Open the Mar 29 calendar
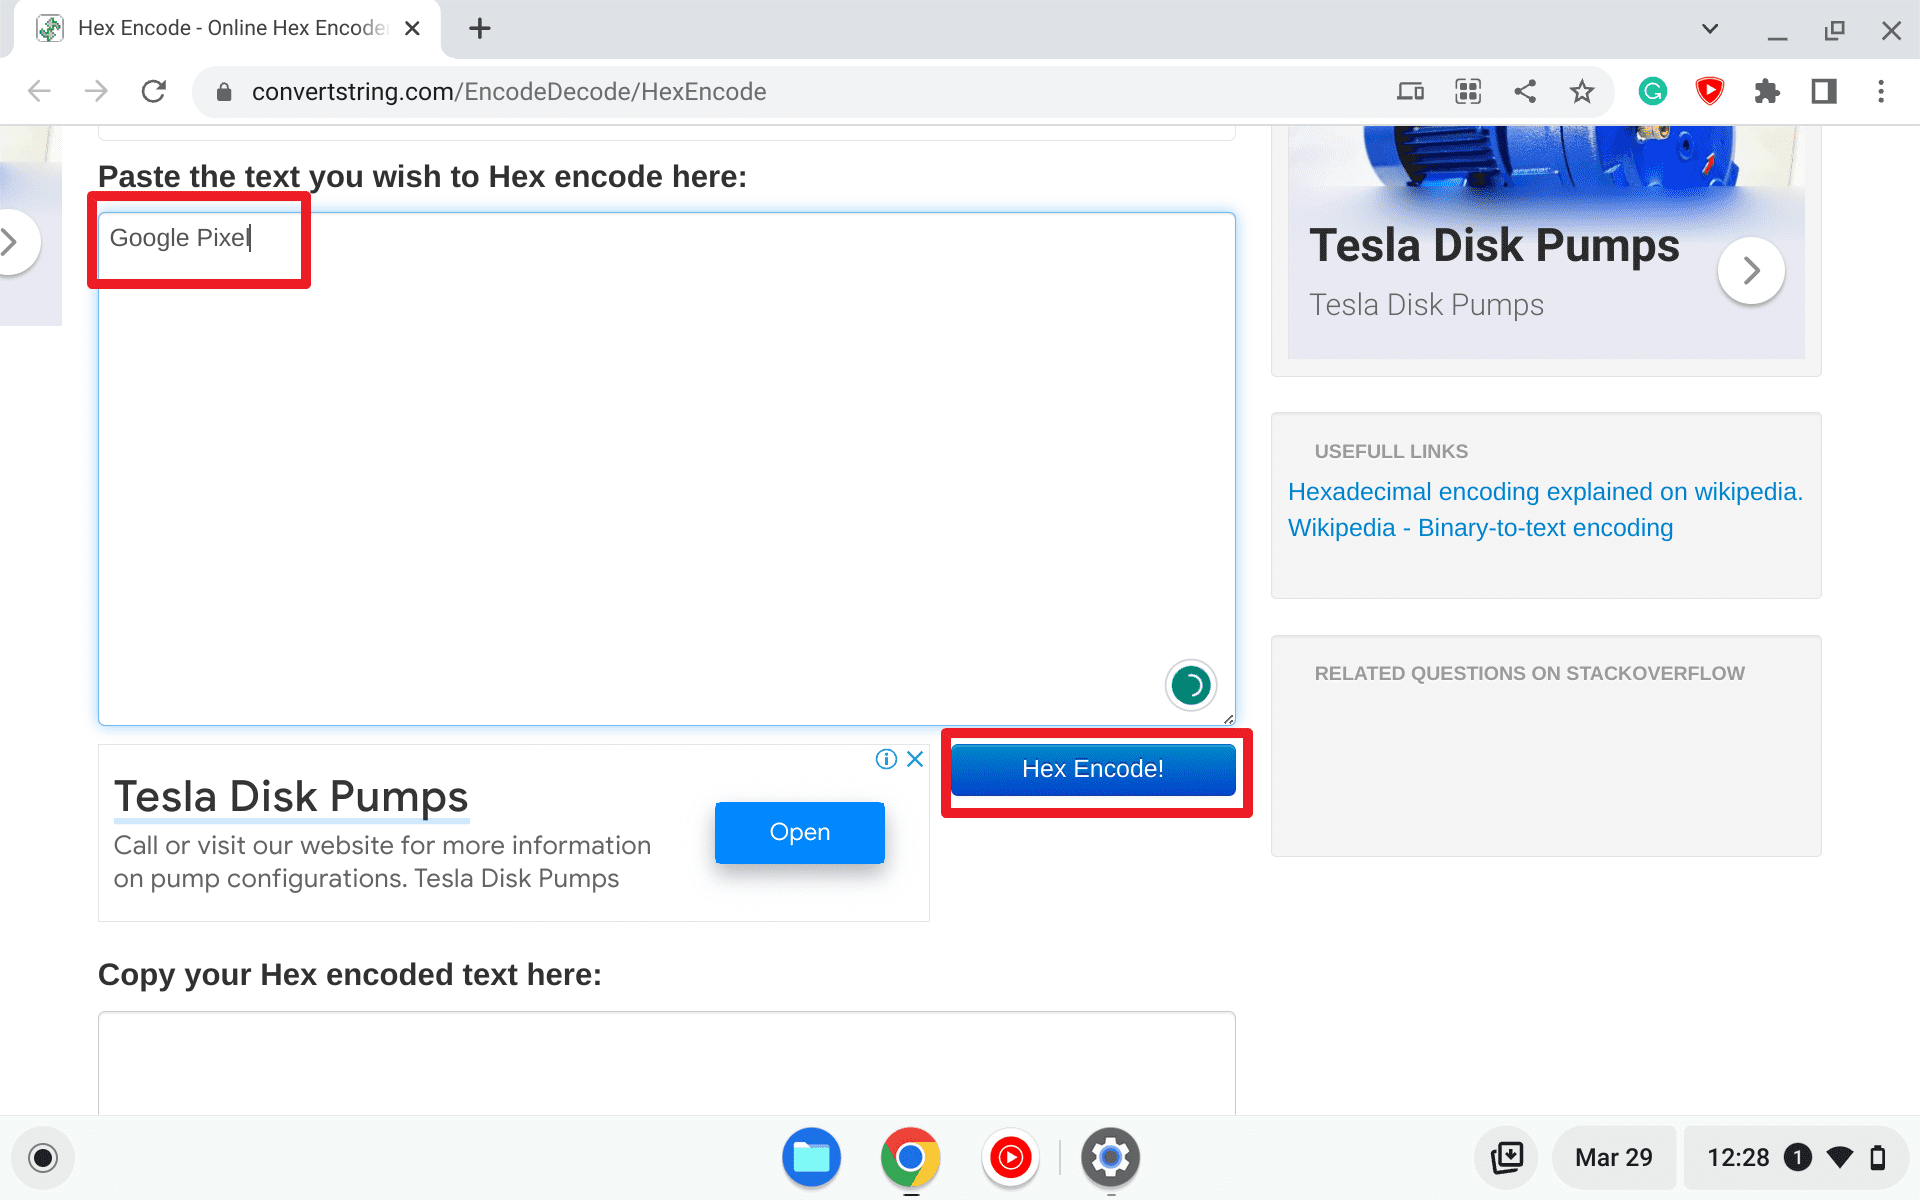Image resolution: width=1920 pixels, height=1200 pixels. click(1613, 1158)
